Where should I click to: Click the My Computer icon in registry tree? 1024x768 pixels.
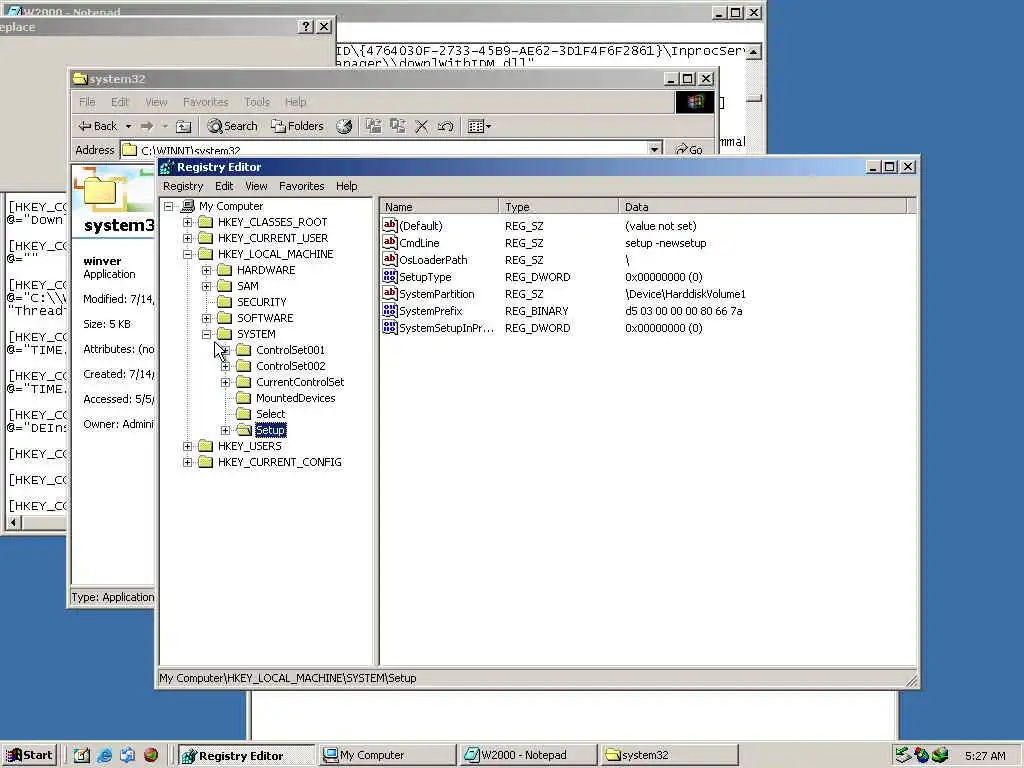pos(187,206)
